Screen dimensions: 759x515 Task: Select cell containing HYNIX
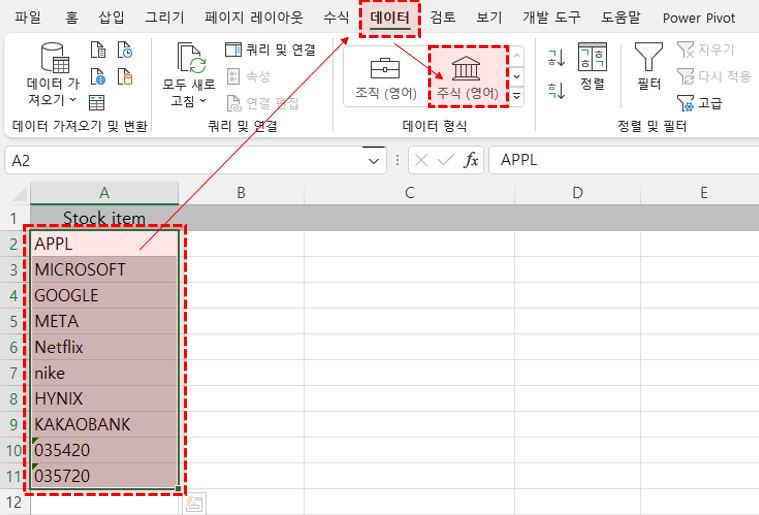click(x=104, y=398)
